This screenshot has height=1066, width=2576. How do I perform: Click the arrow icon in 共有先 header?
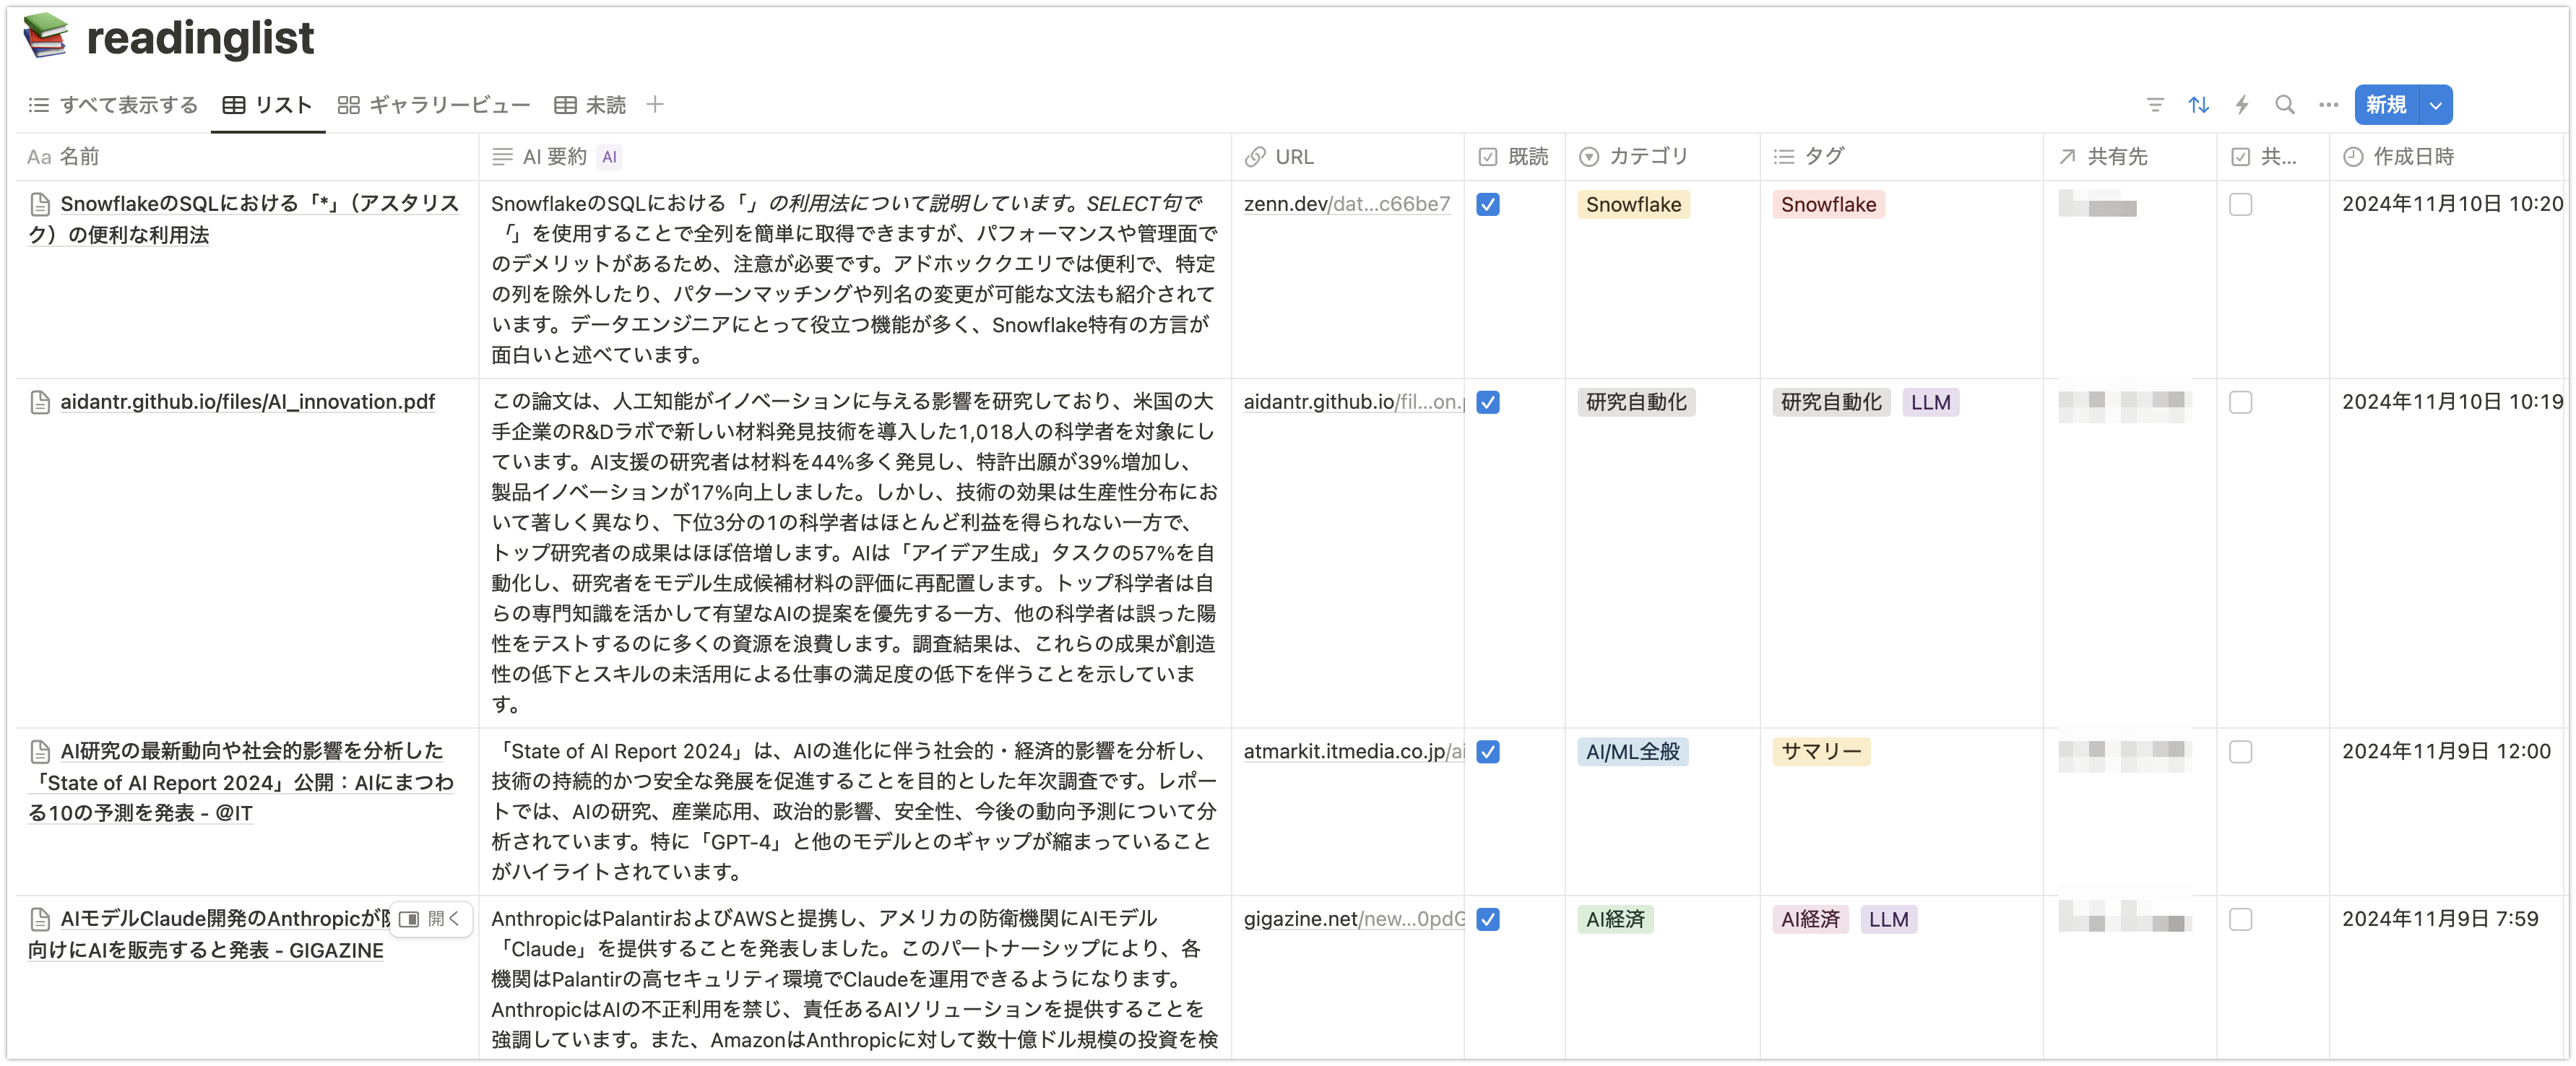[2068, 157]
